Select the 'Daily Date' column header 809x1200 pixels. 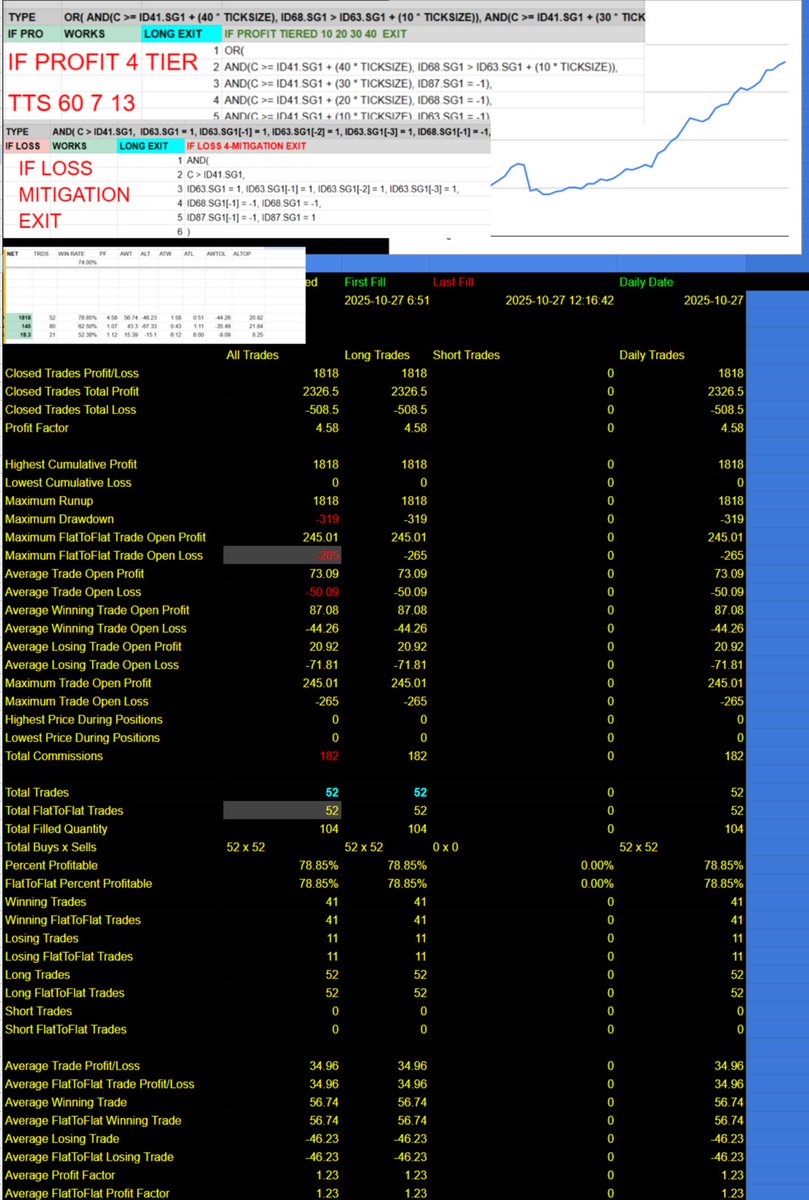point(646,282)
